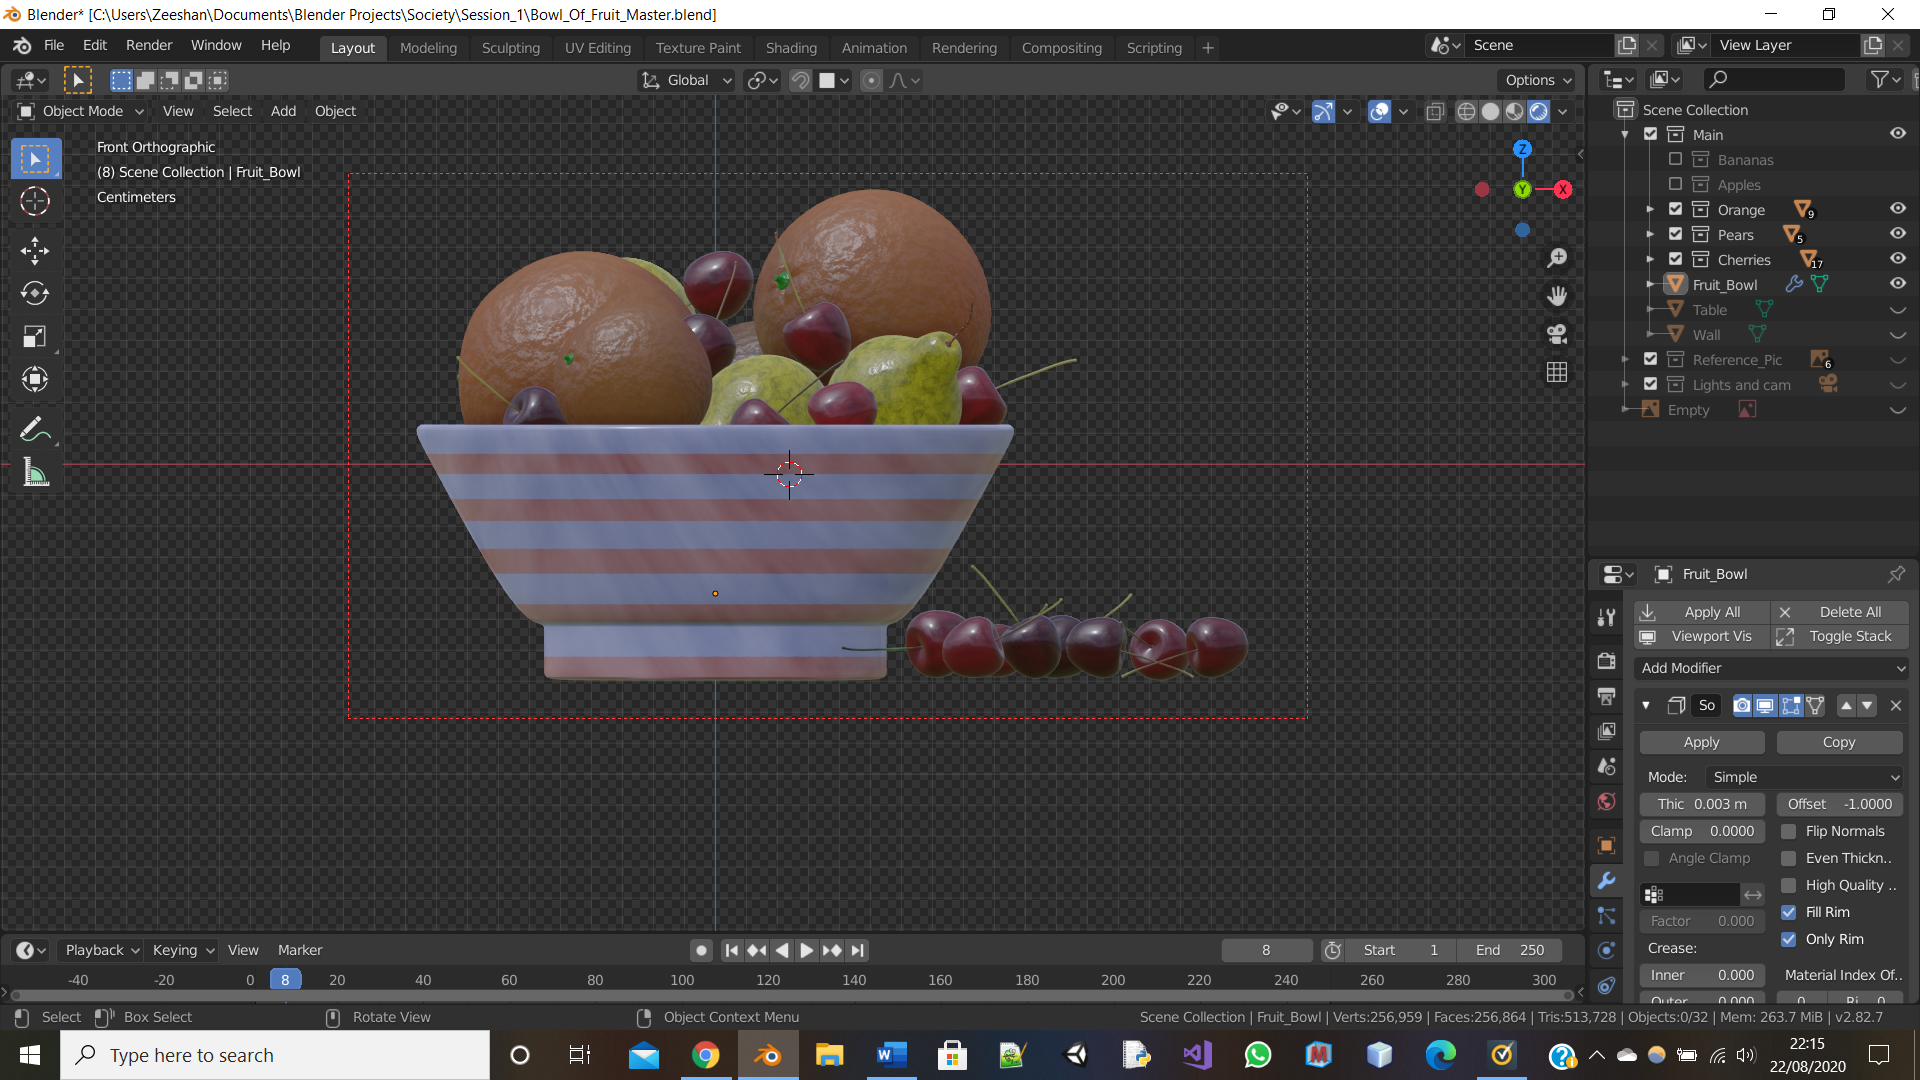Click the Copy modifier button
The image size is (1920, 1080).
tap(1838, 742)
